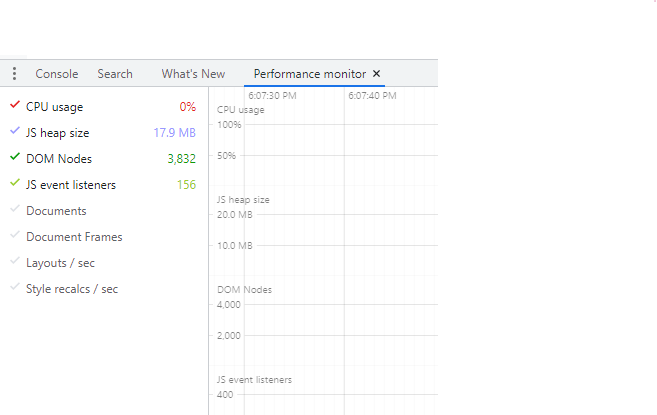This screenshot has height=415, width=657.
Task: Click the JS heap size chart title
Action: 243,200
